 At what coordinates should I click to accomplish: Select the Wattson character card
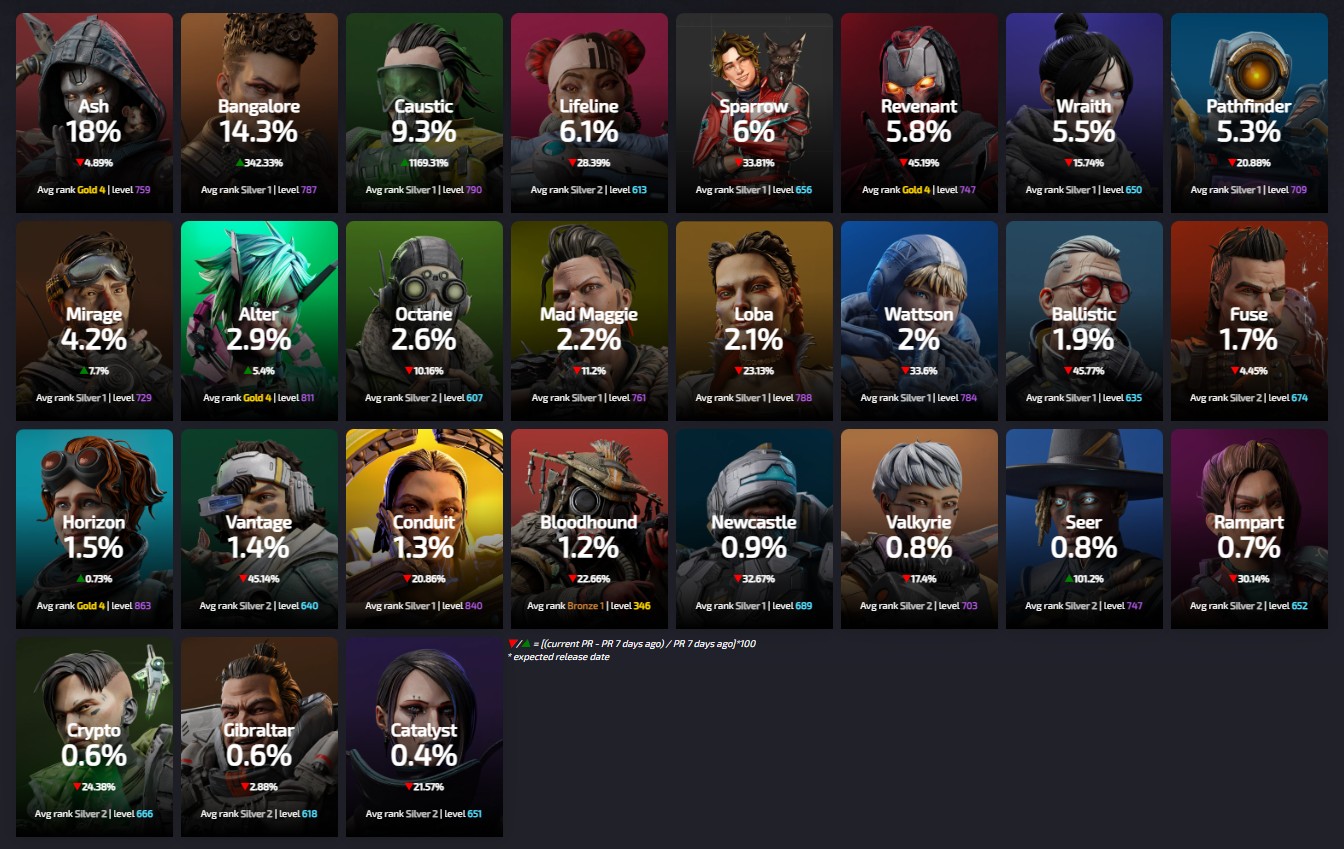919,321
